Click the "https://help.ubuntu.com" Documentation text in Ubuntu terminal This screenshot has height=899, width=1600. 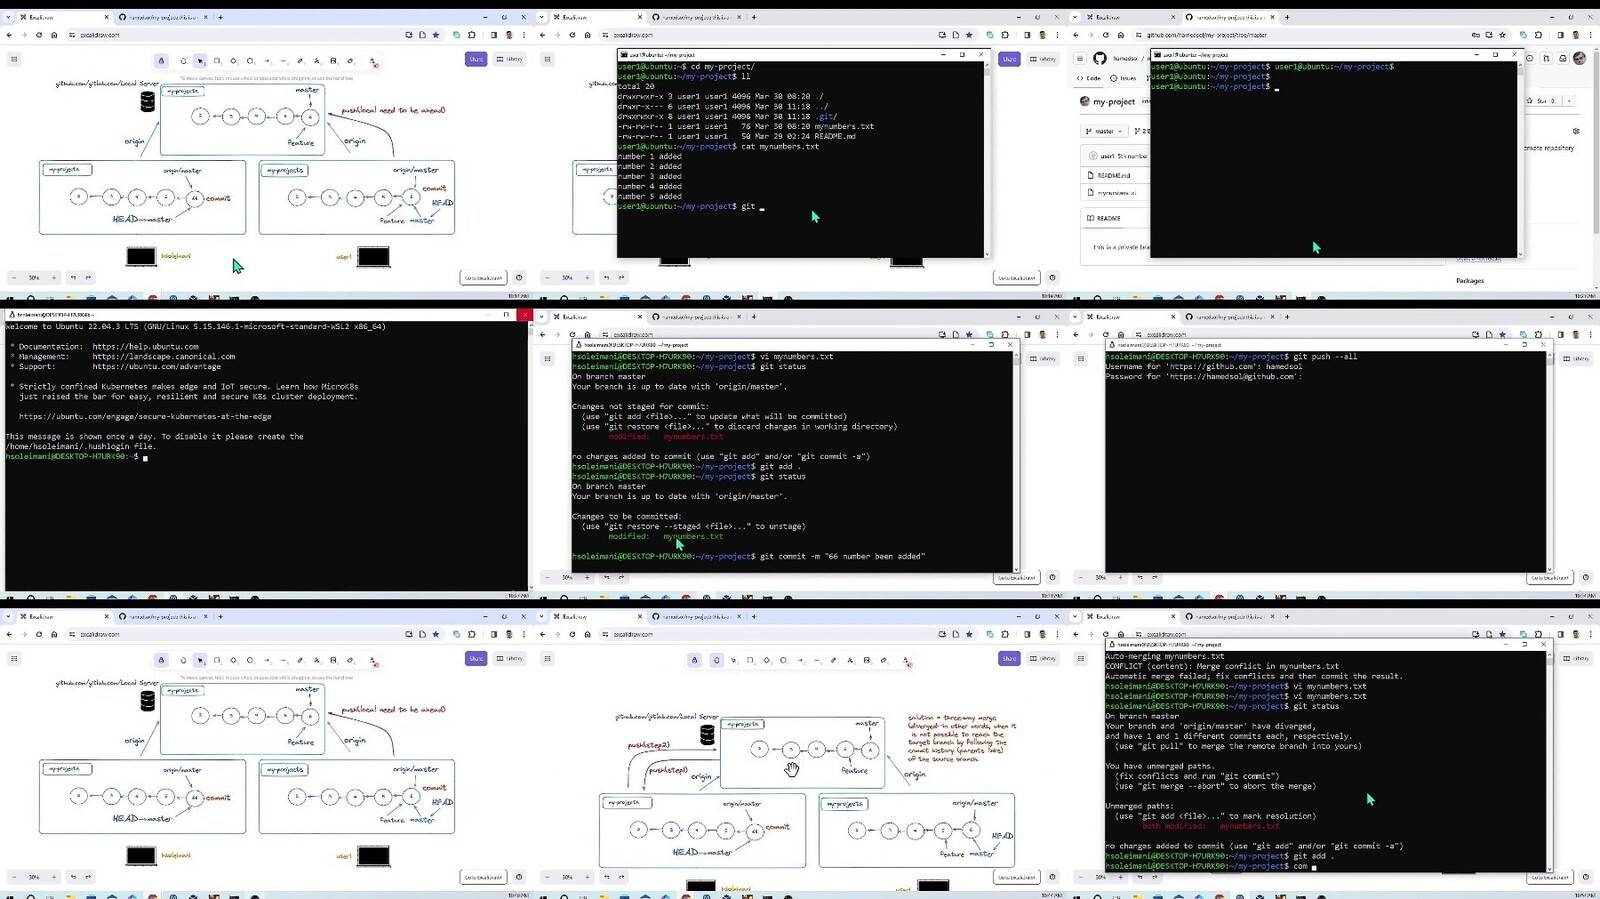point(146,347)
